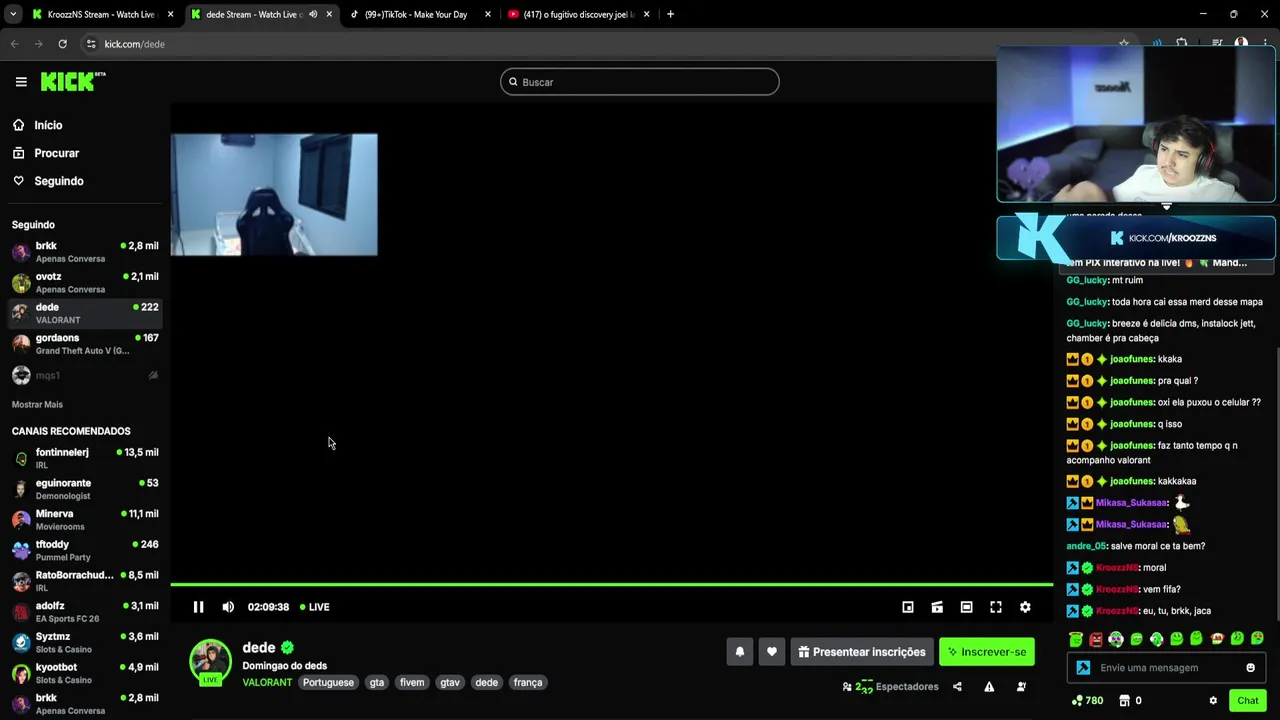Follow dede with the heart button
The image size is (1280, 720).
[771, 652]
